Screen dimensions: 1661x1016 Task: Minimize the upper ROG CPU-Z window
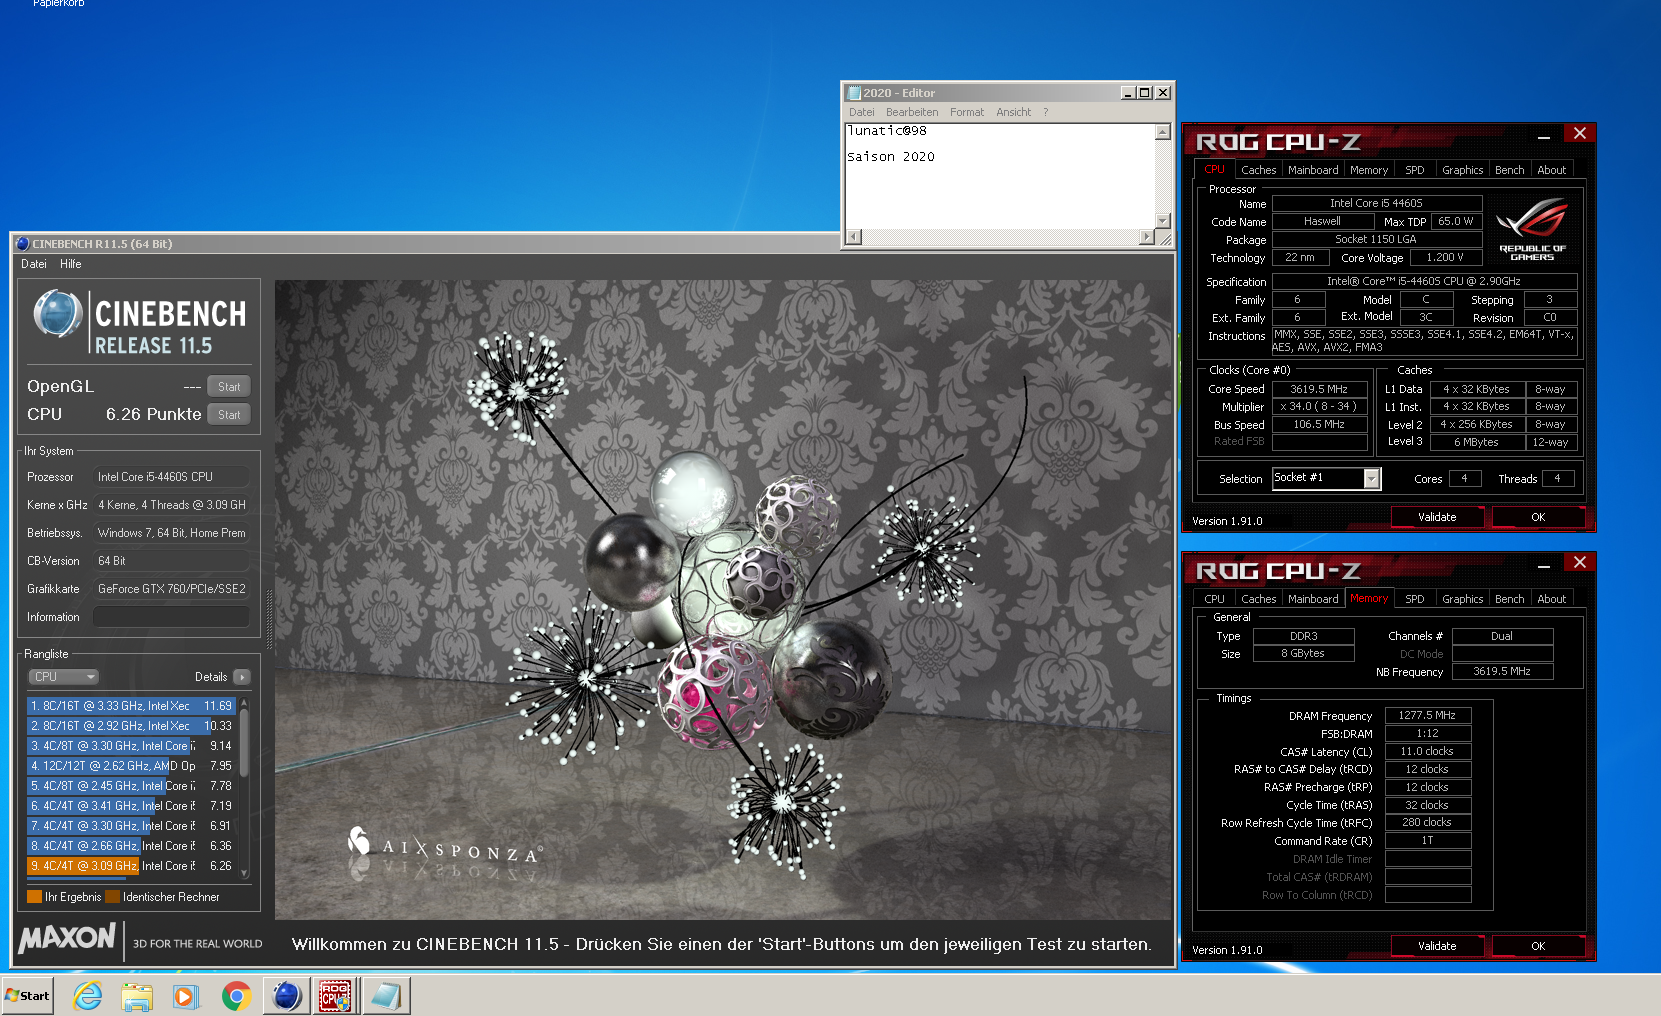(x=1543, y=135)
